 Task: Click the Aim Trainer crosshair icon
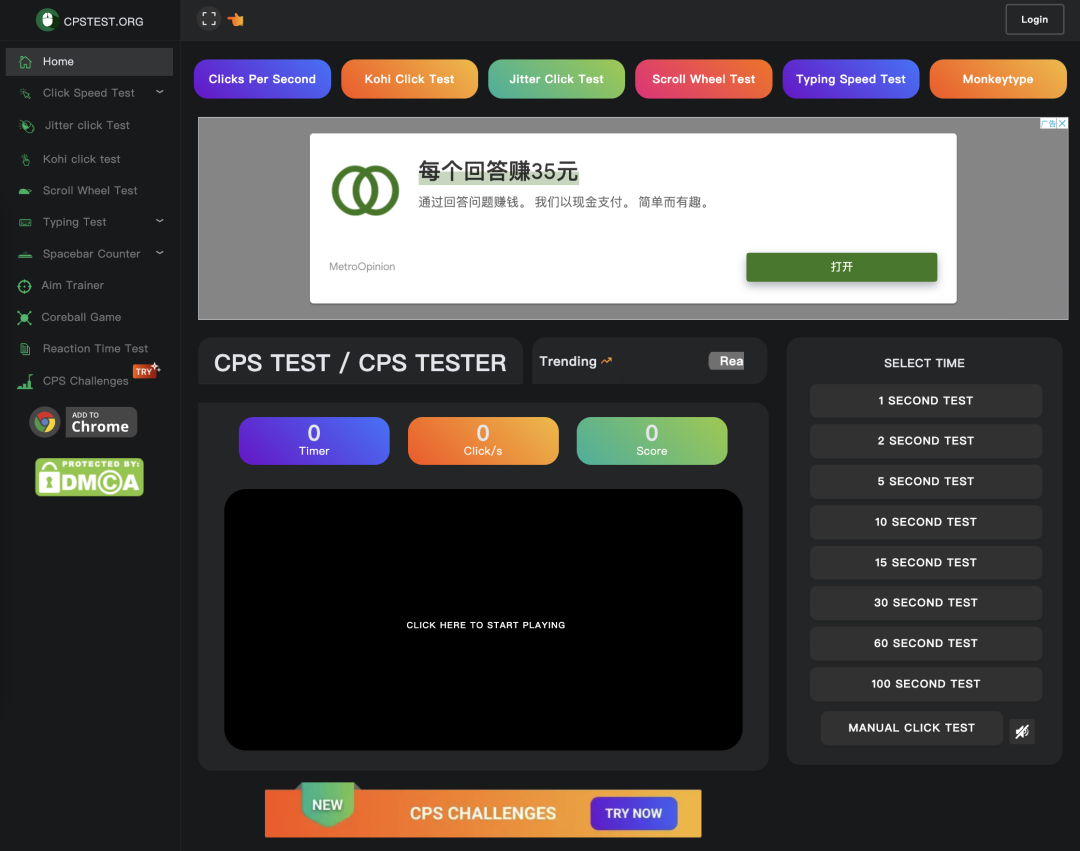coord(25,286)
